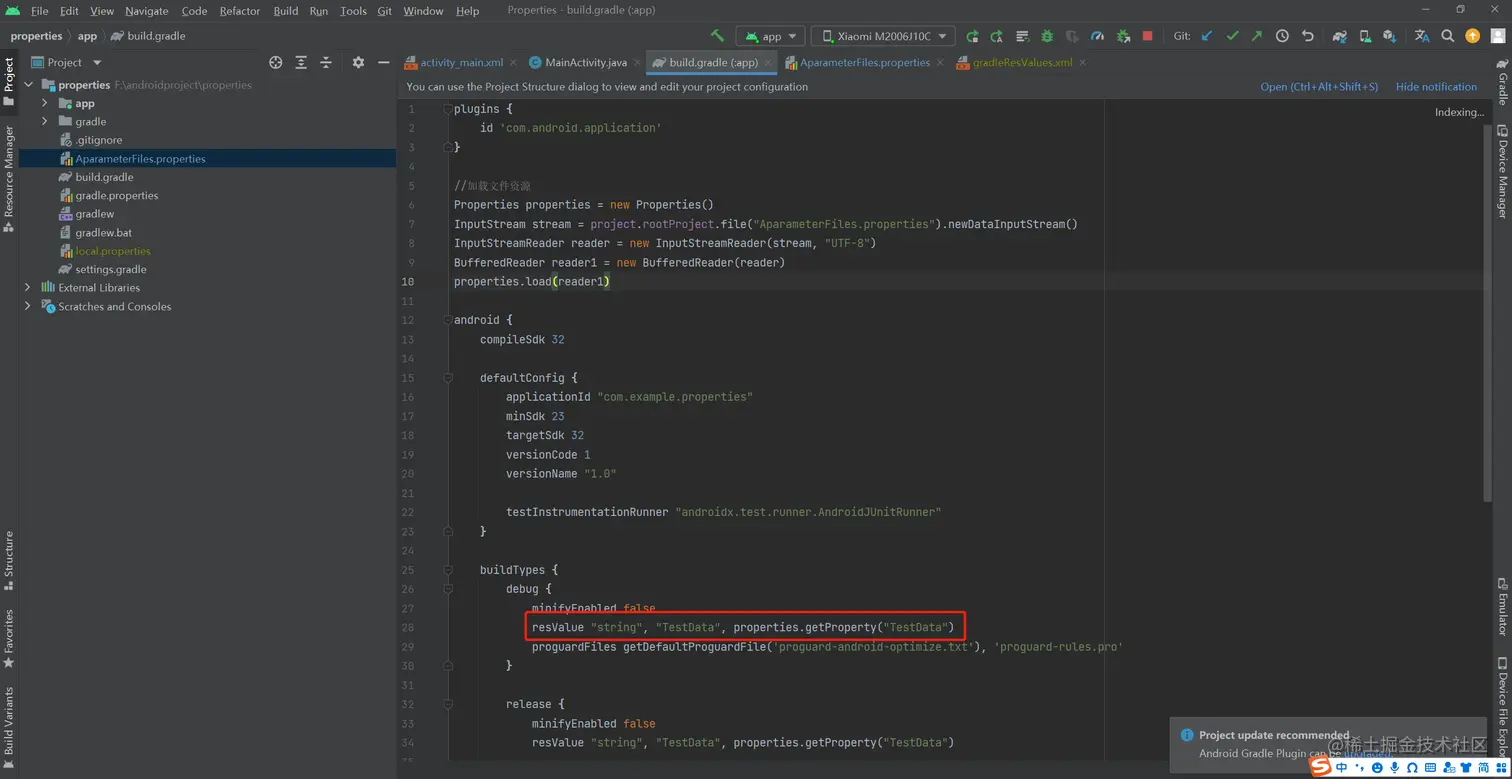Expand Scratches and Consoles node
Viewport: 1512px width, 779px height.
coord(27,306)
